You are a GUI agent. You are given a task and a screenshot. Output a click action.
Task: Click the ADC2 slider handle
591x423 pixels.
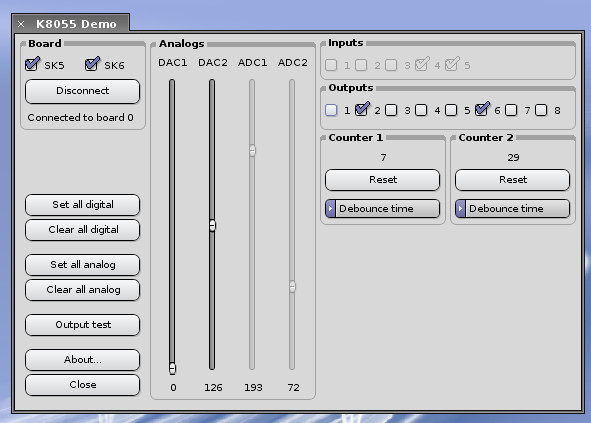click(292, 286)
